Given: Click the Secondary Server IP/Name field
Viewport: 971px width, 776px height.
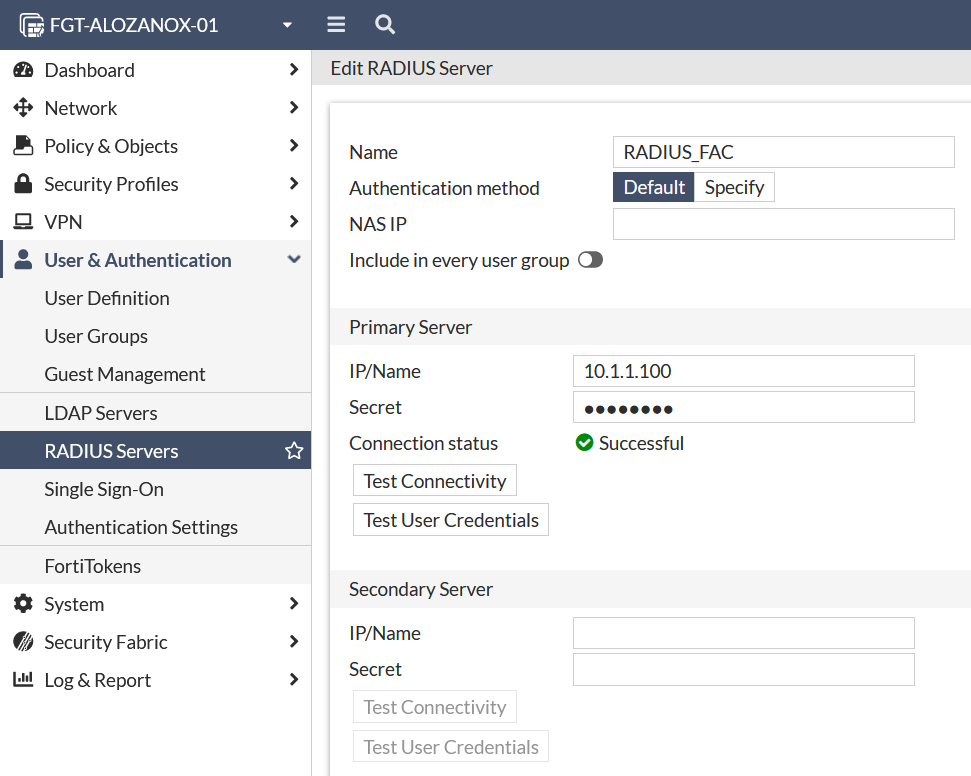Looking at the screenshot, I should [743, 633].
